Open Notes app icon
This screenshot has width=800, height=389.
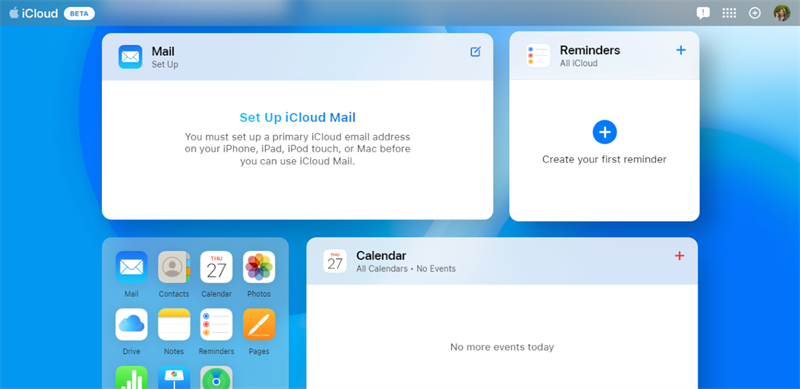tap(174, 324)
